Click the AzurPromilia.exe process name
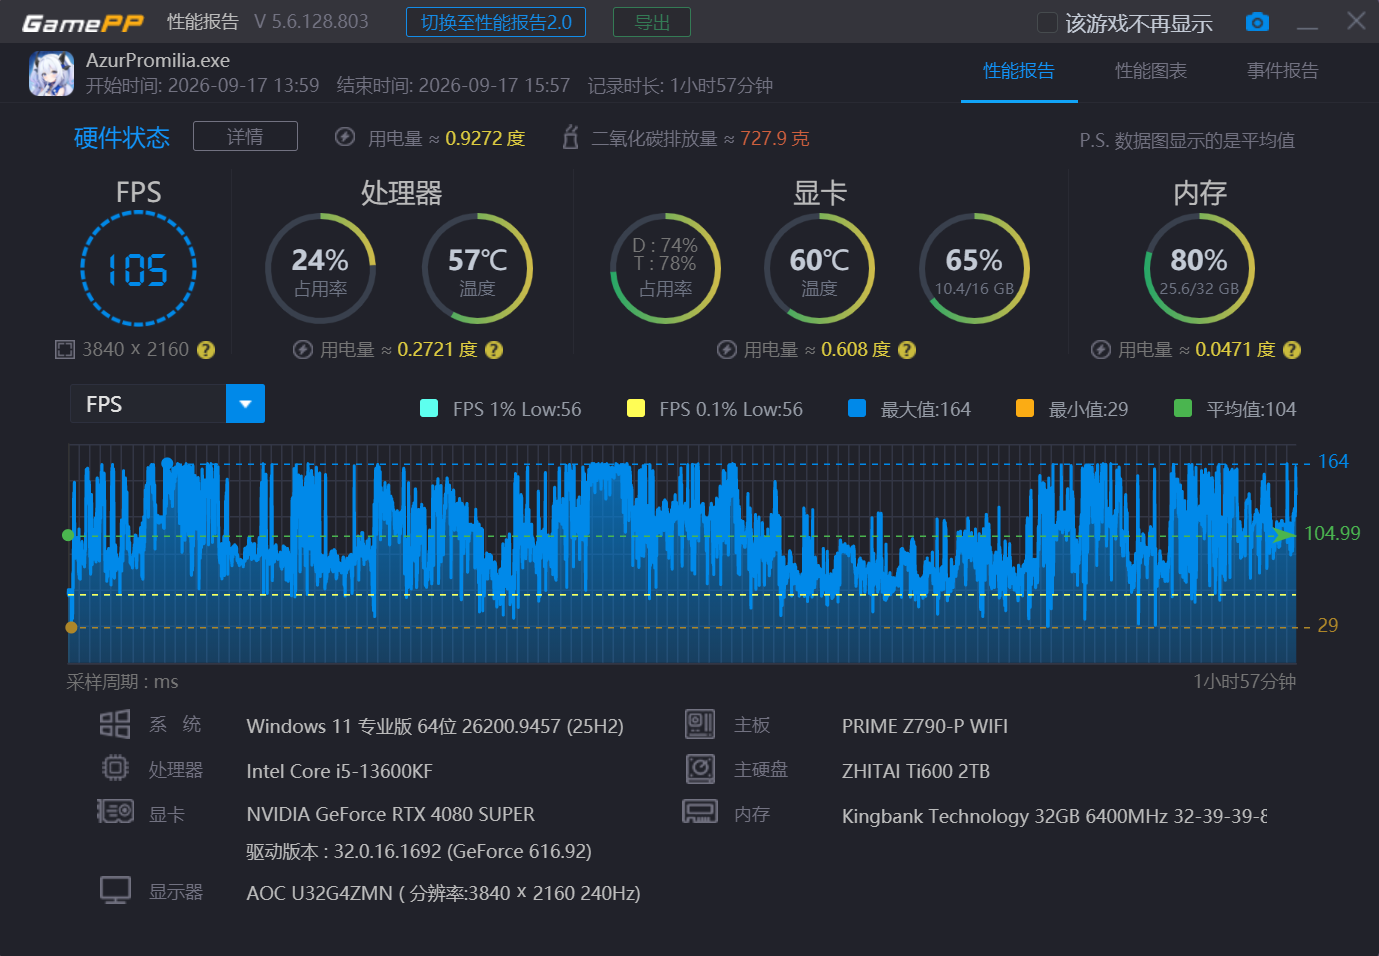The height and width of the screenshot is (956, 1379). (x=158, y=60)
